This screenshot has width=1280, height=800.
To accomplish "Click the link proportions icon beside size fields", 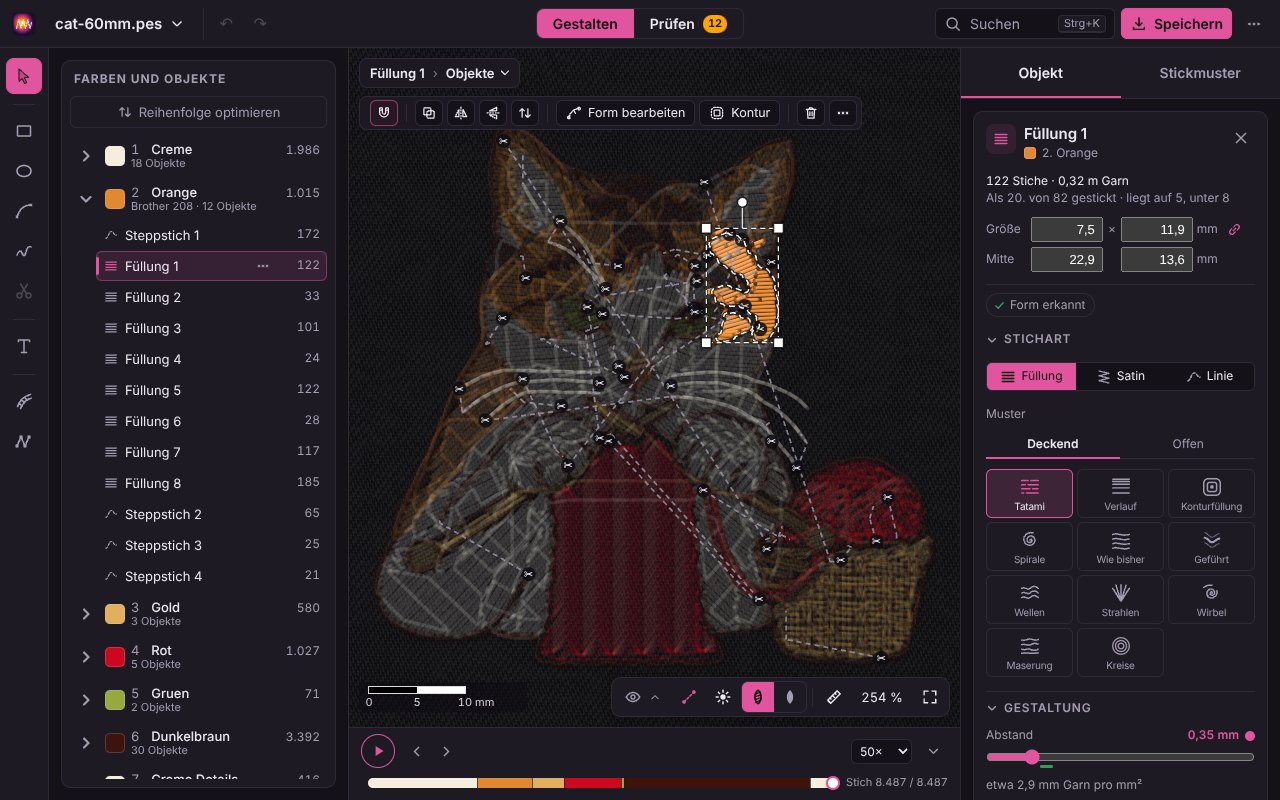I will coord(1234,229).
